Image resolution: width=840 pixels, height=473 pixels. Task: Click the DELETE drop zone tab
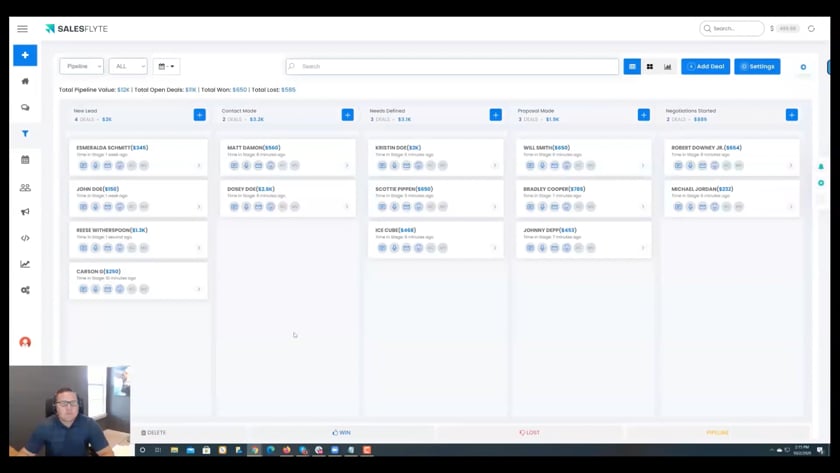pos(153,433)
